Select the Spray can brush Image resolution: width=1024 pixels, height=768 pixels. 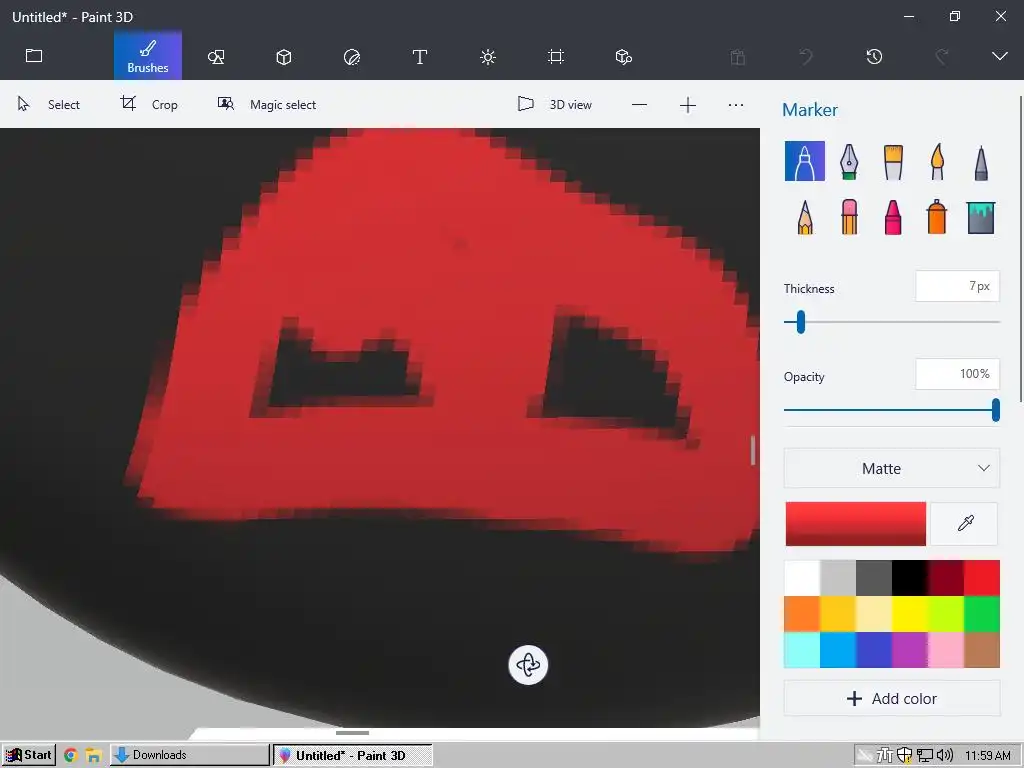936,217
